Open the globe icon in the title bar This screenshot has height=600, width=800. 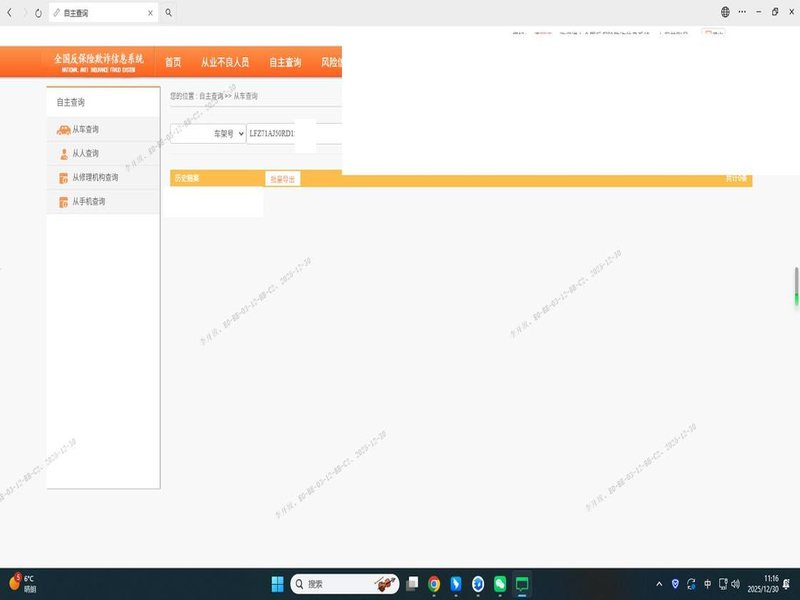725,12
